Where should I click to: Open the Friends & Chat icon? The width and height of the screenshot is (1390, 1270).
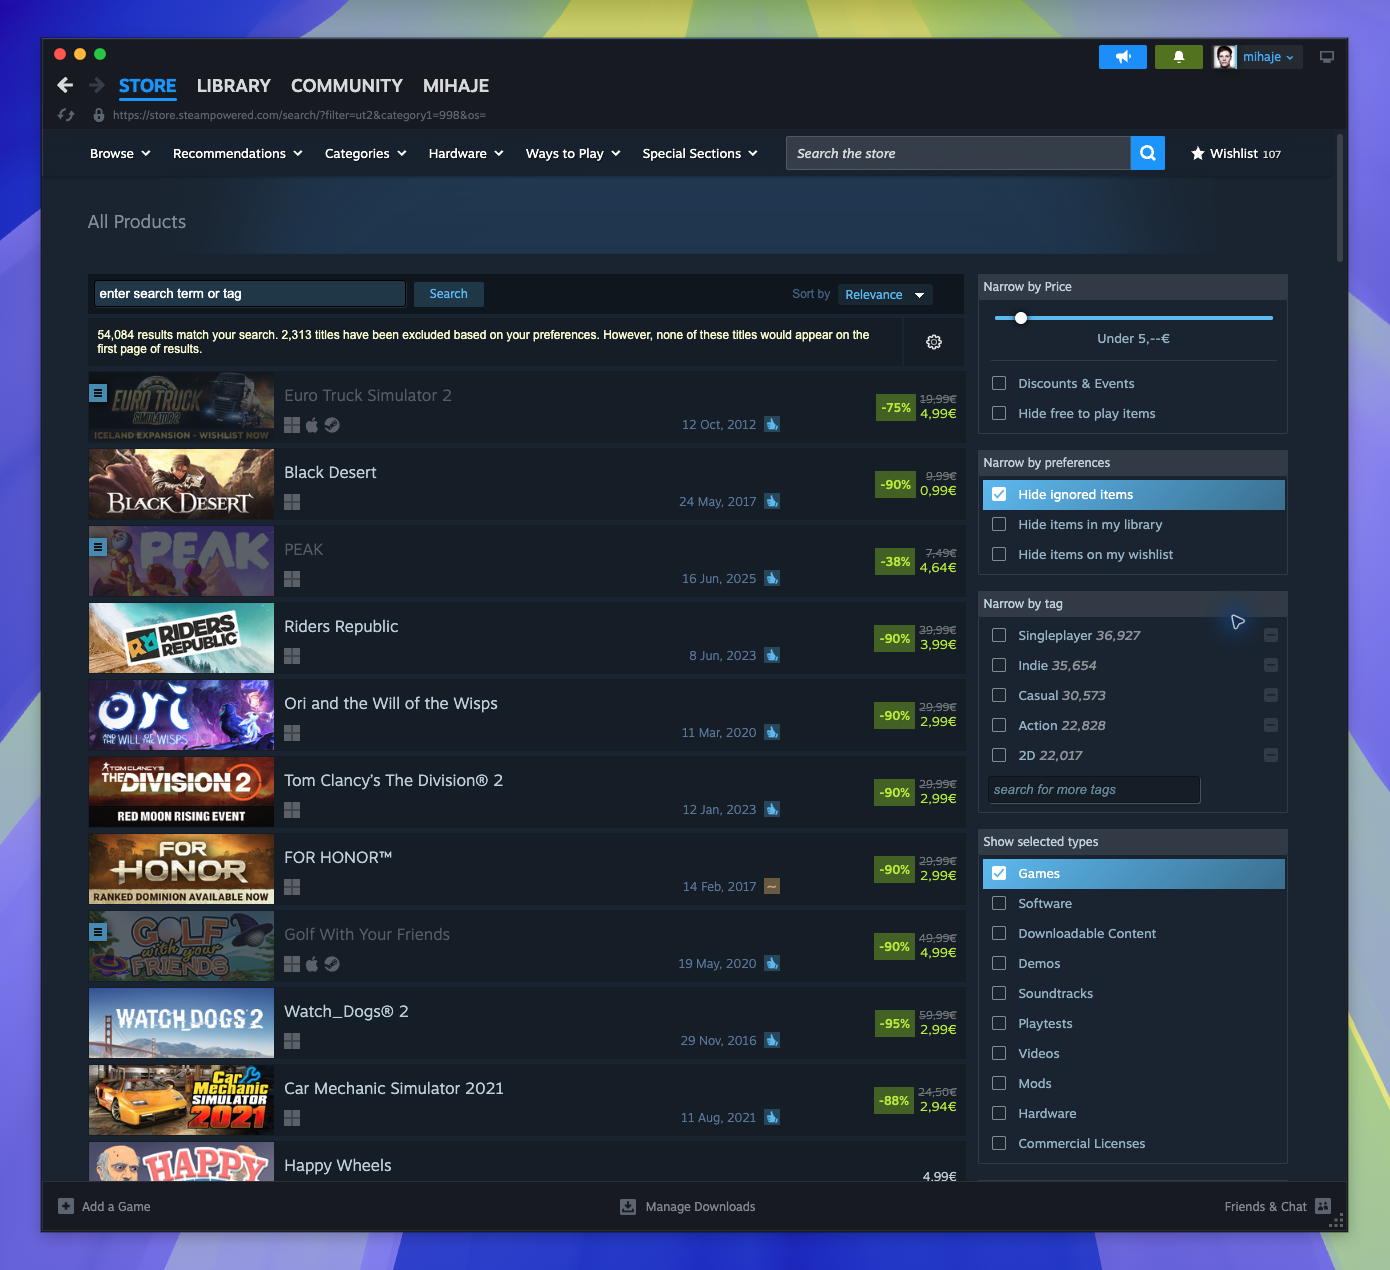click(x=1323, y=1206)
